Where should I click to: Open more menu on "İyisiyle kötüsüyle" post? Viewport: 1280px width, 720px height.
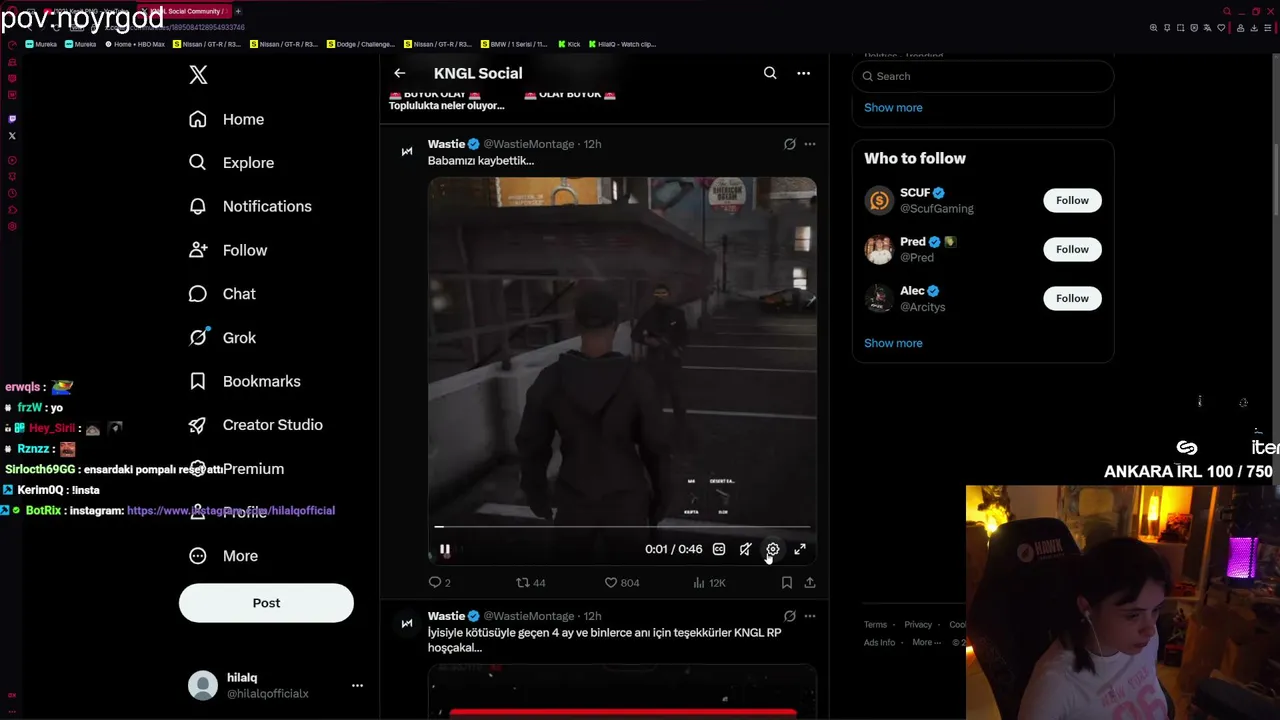(810, 616)
